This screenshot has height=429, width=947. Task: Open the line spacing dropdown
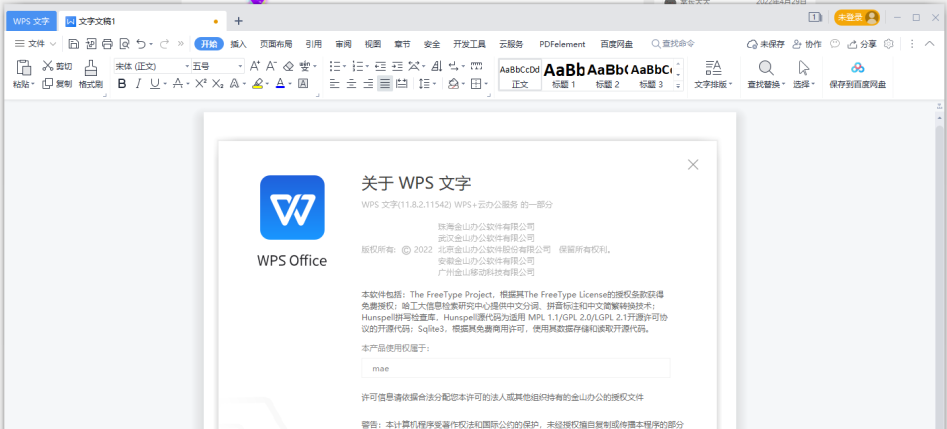tap(434, 84)
